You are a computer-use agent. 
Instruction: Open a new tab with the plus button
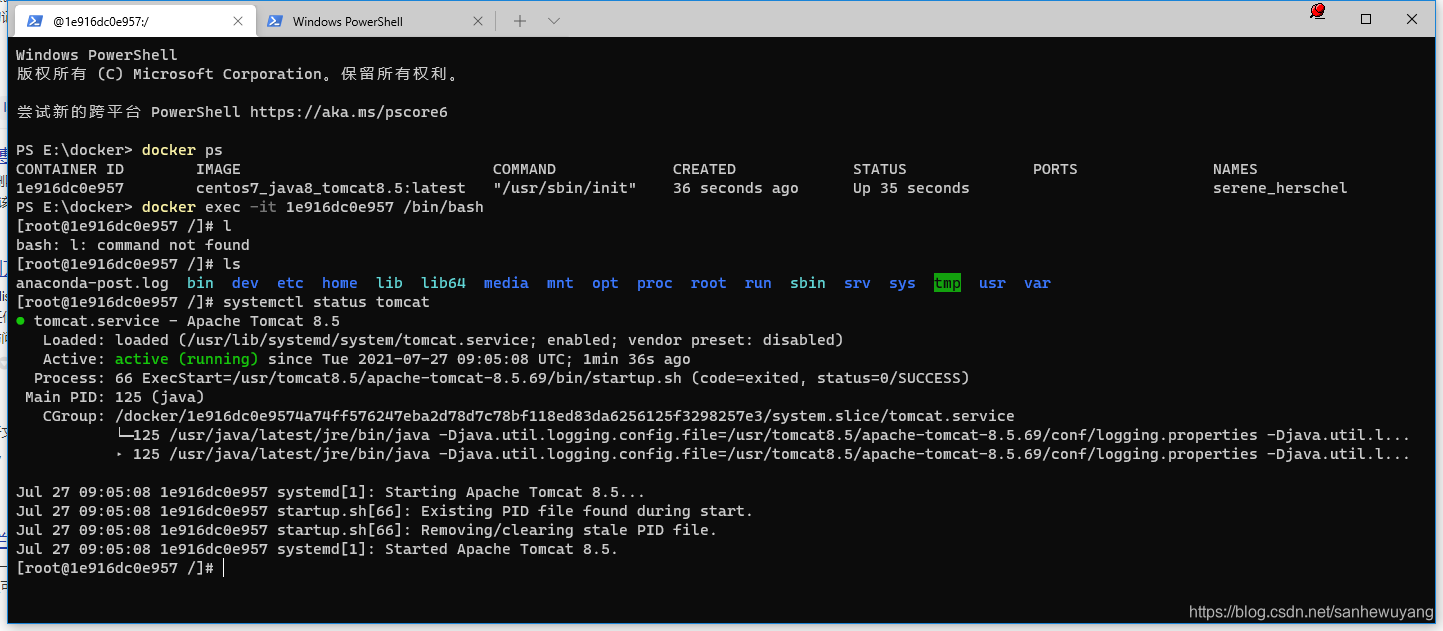[519, 21]
